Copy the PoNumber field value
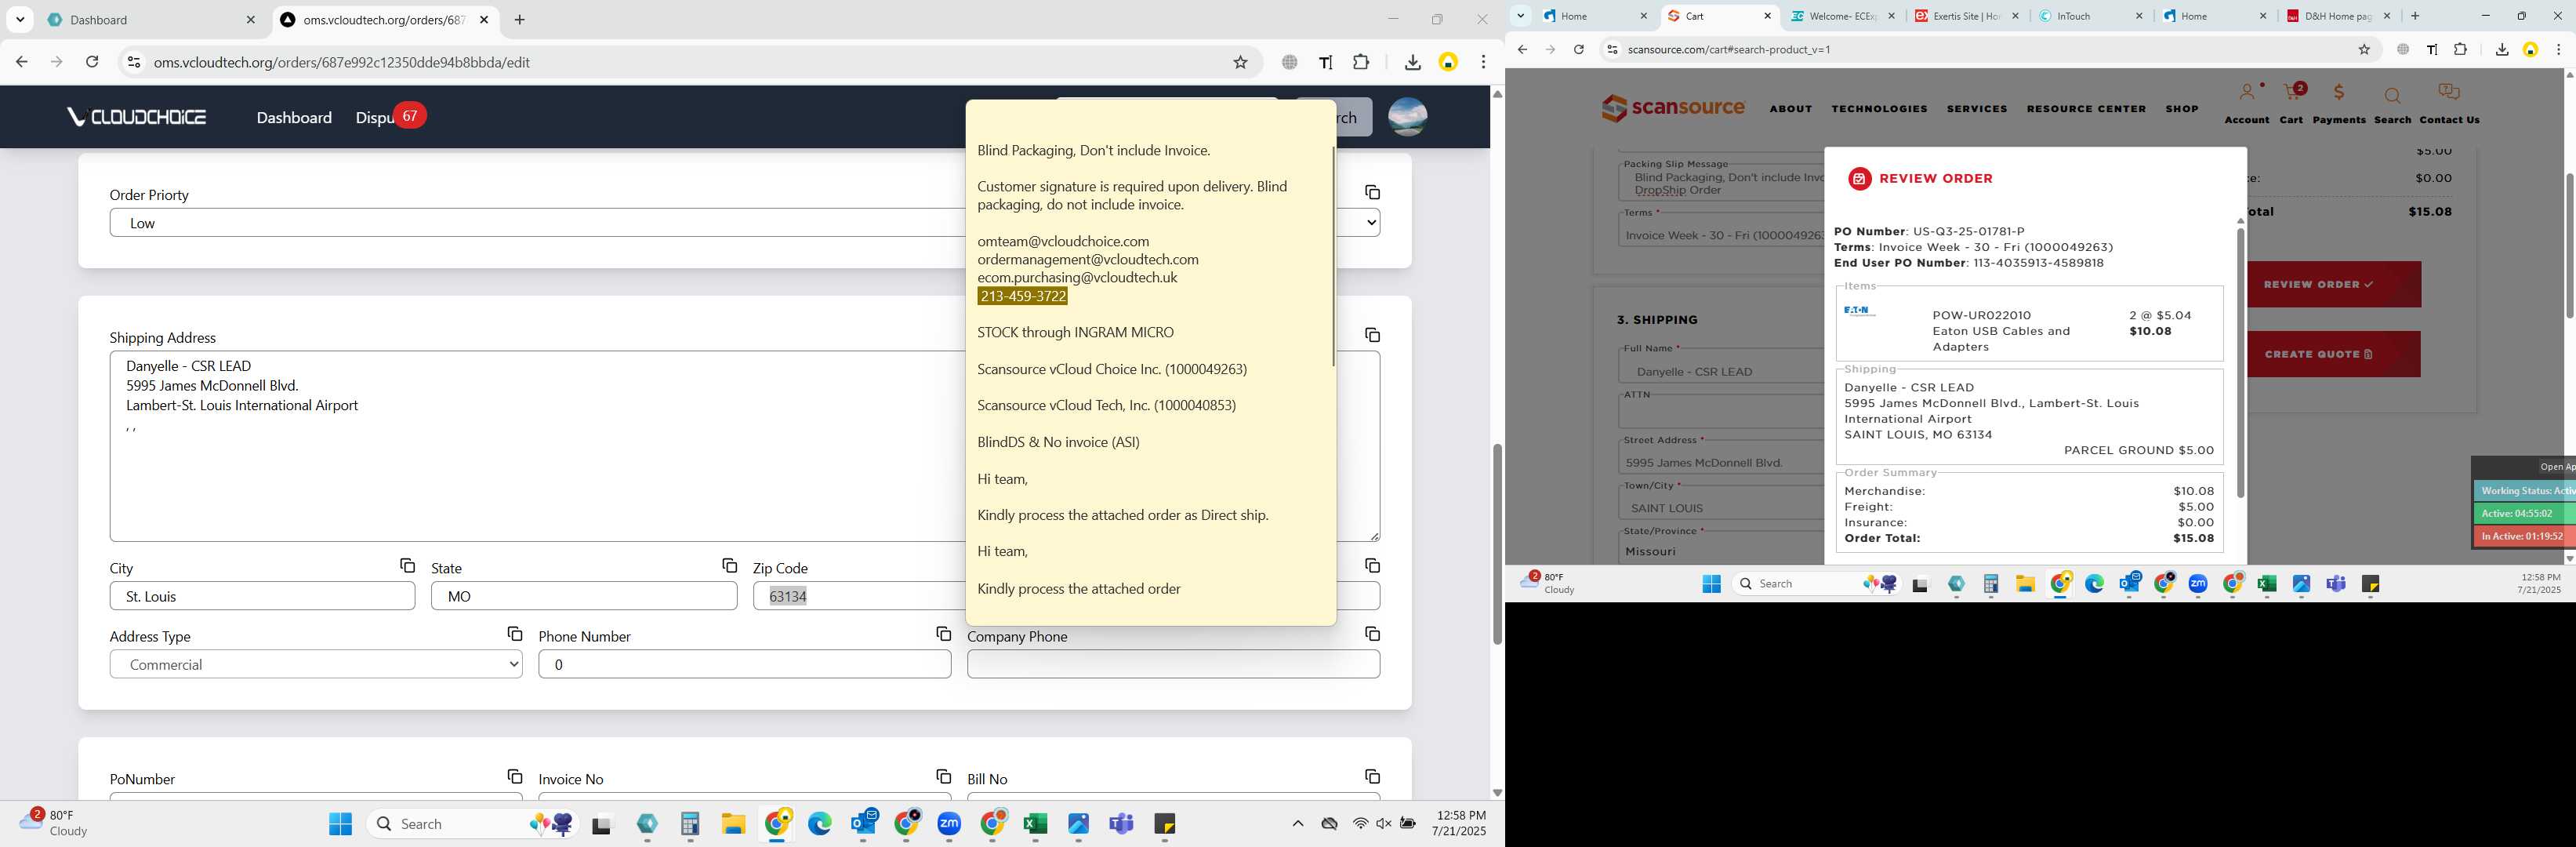 coord(514,777)
